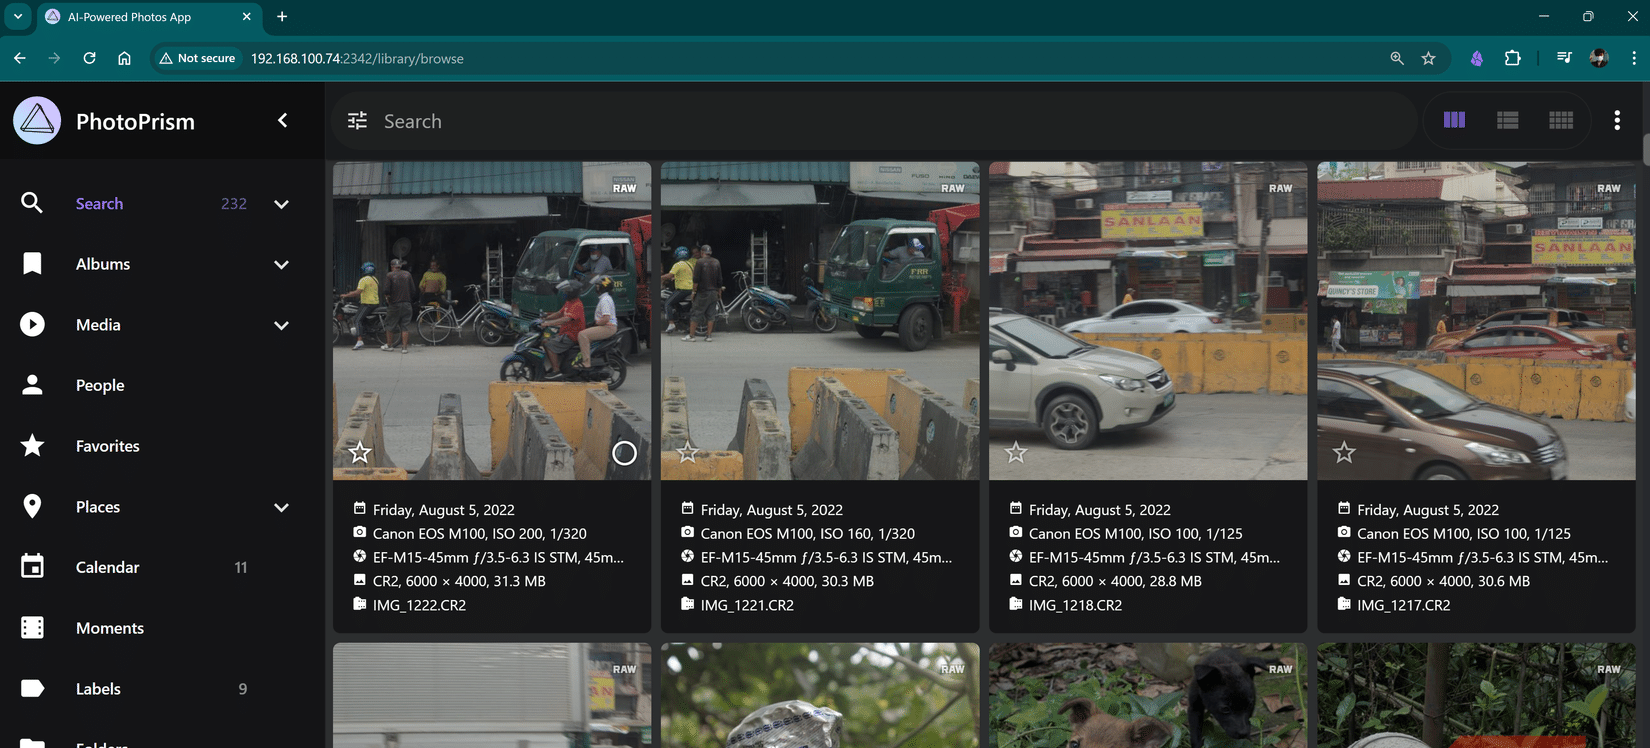Image resolution: width=1650 pixels, height=748 pixels.
Task: Click the Albums bookmark icon
Action: tap(32, 264)
